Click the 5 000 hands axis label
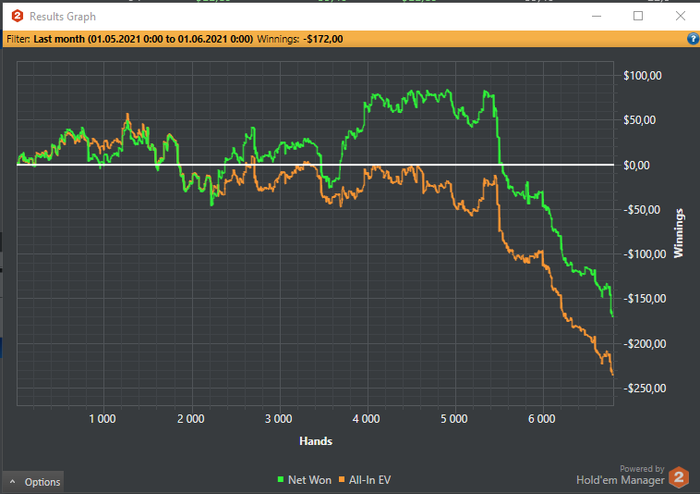This screenshot has width=700, height=494. click(454, 419)
